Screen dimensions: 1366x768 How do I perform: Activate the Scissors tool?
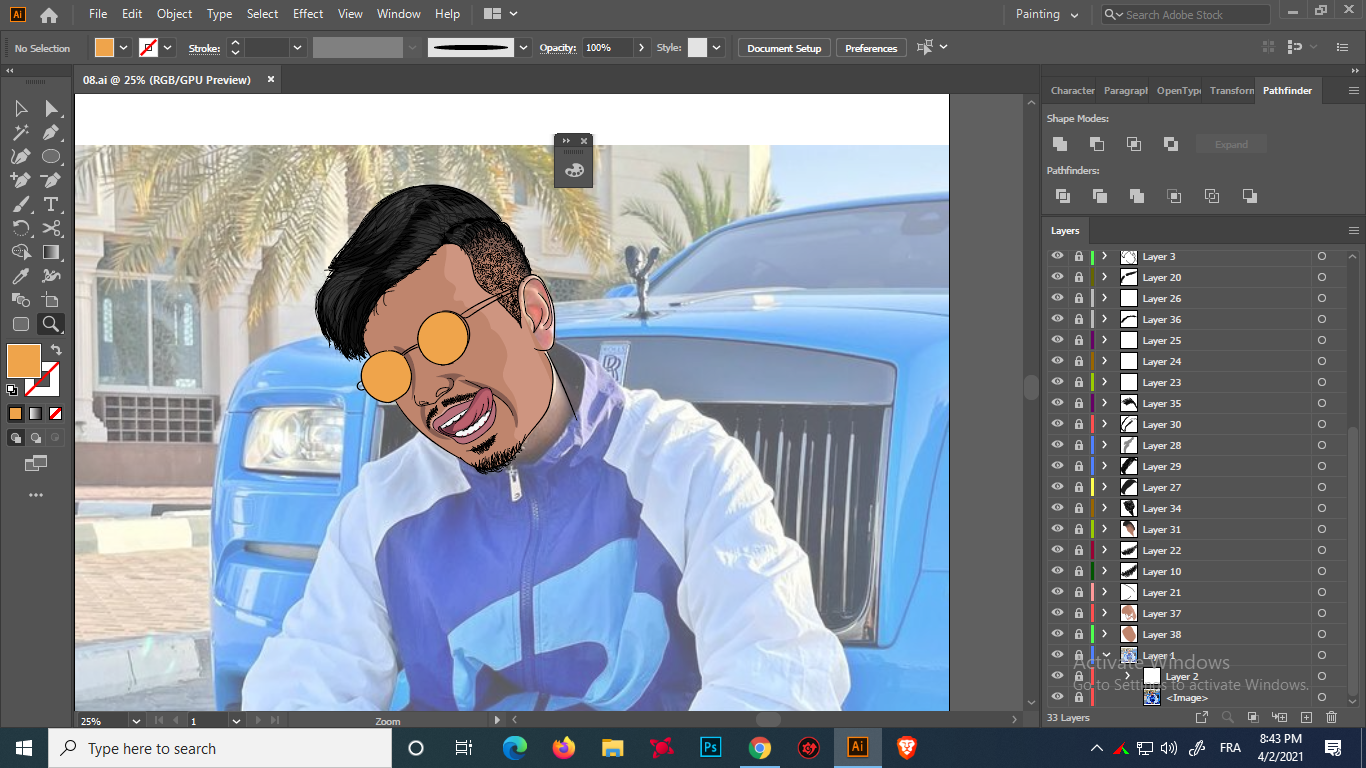click(x=52, y=228)
